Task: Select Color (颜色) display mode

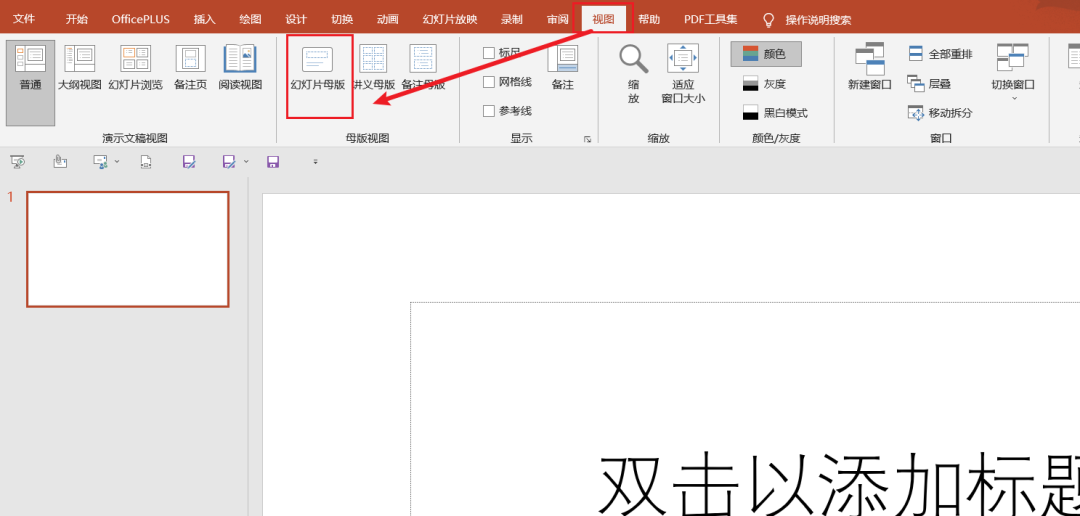Action: [766, 54]
